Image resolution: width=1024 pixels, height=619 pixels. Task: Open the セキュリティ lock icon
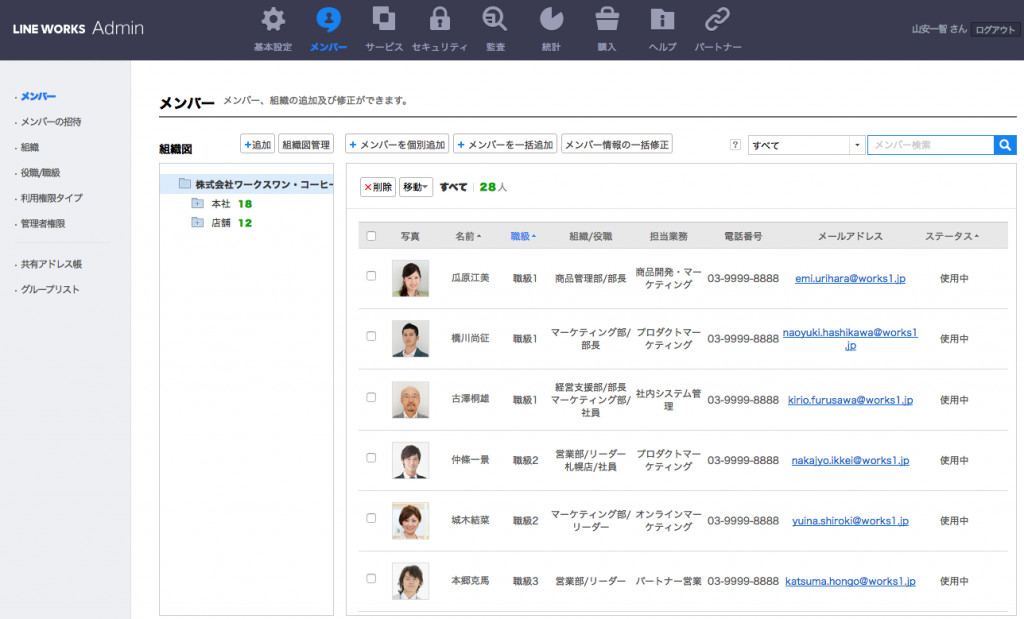(x=439, y=20)
